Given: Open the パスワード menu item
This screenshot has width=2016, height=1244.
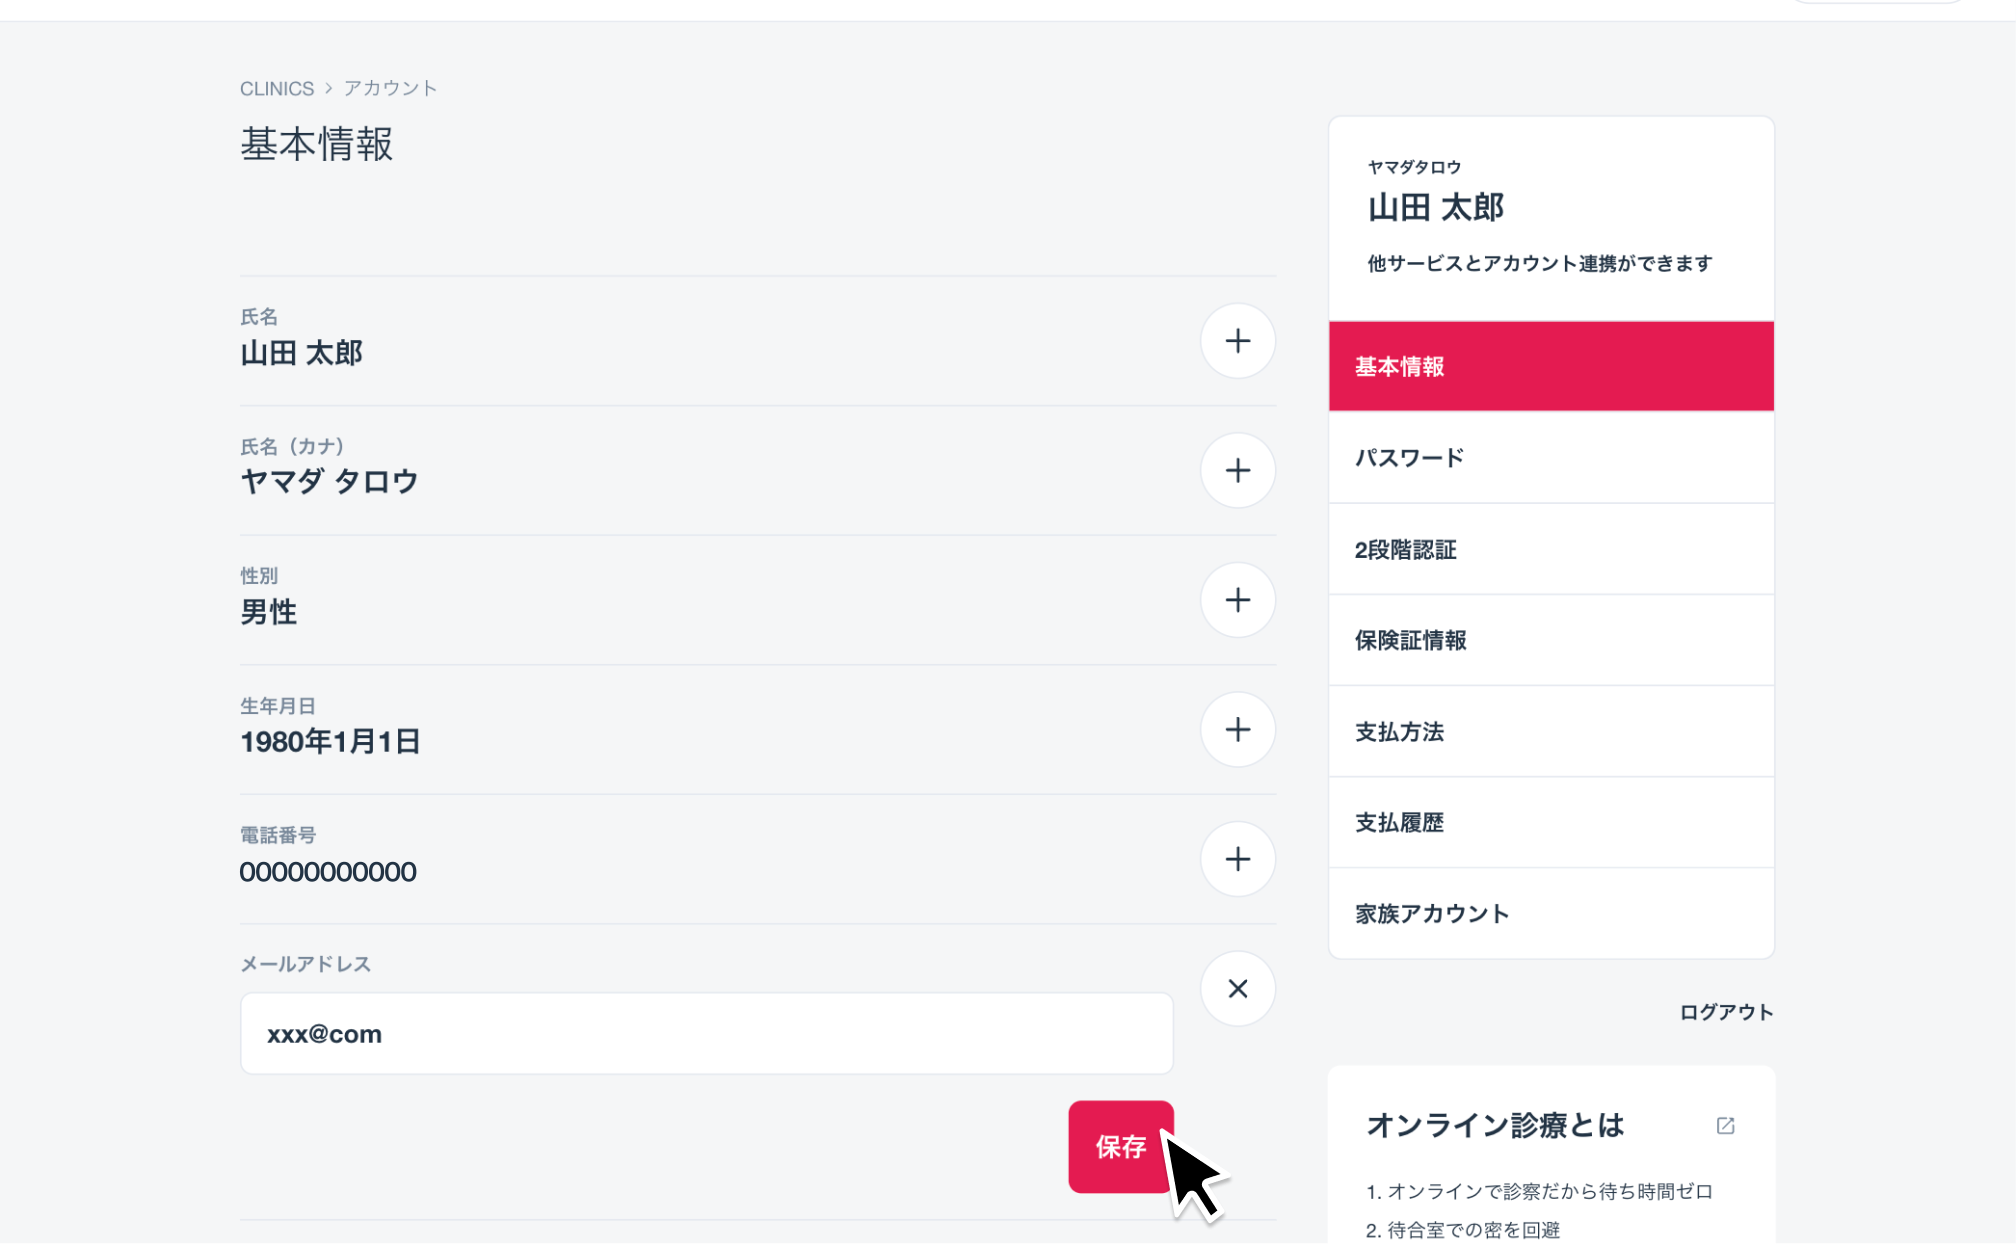Looking at the screenshot, I should (x=1550, y=458).
